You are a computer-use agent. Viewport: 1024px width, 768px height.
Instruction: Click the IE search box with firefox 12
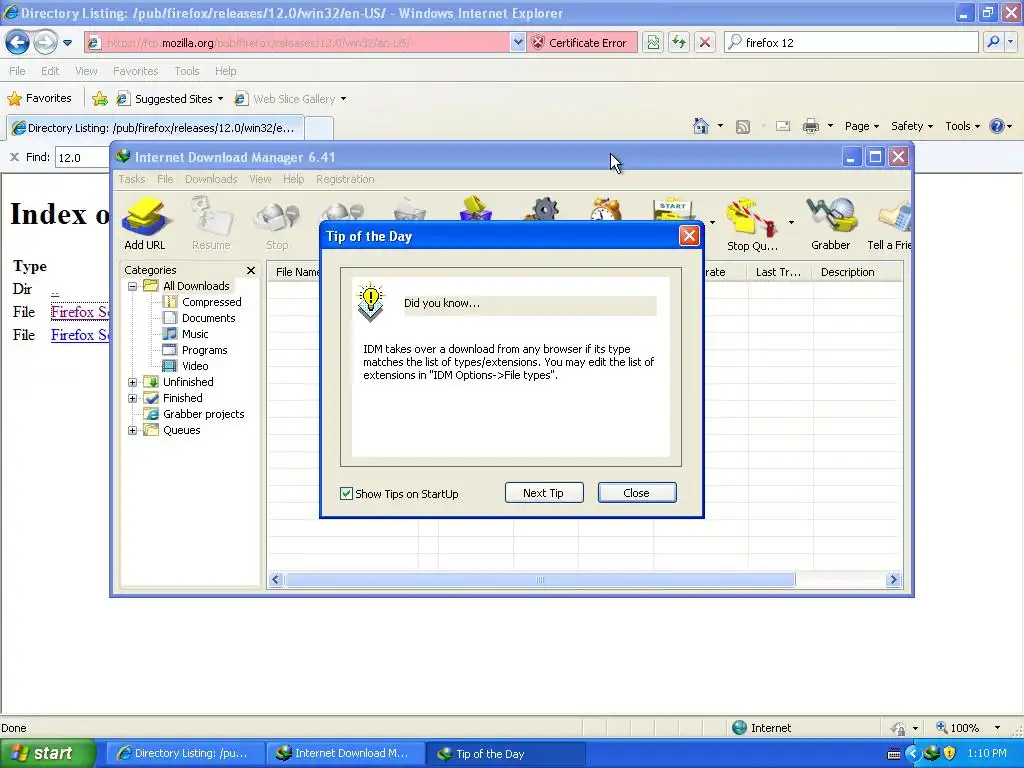(851, 42)
